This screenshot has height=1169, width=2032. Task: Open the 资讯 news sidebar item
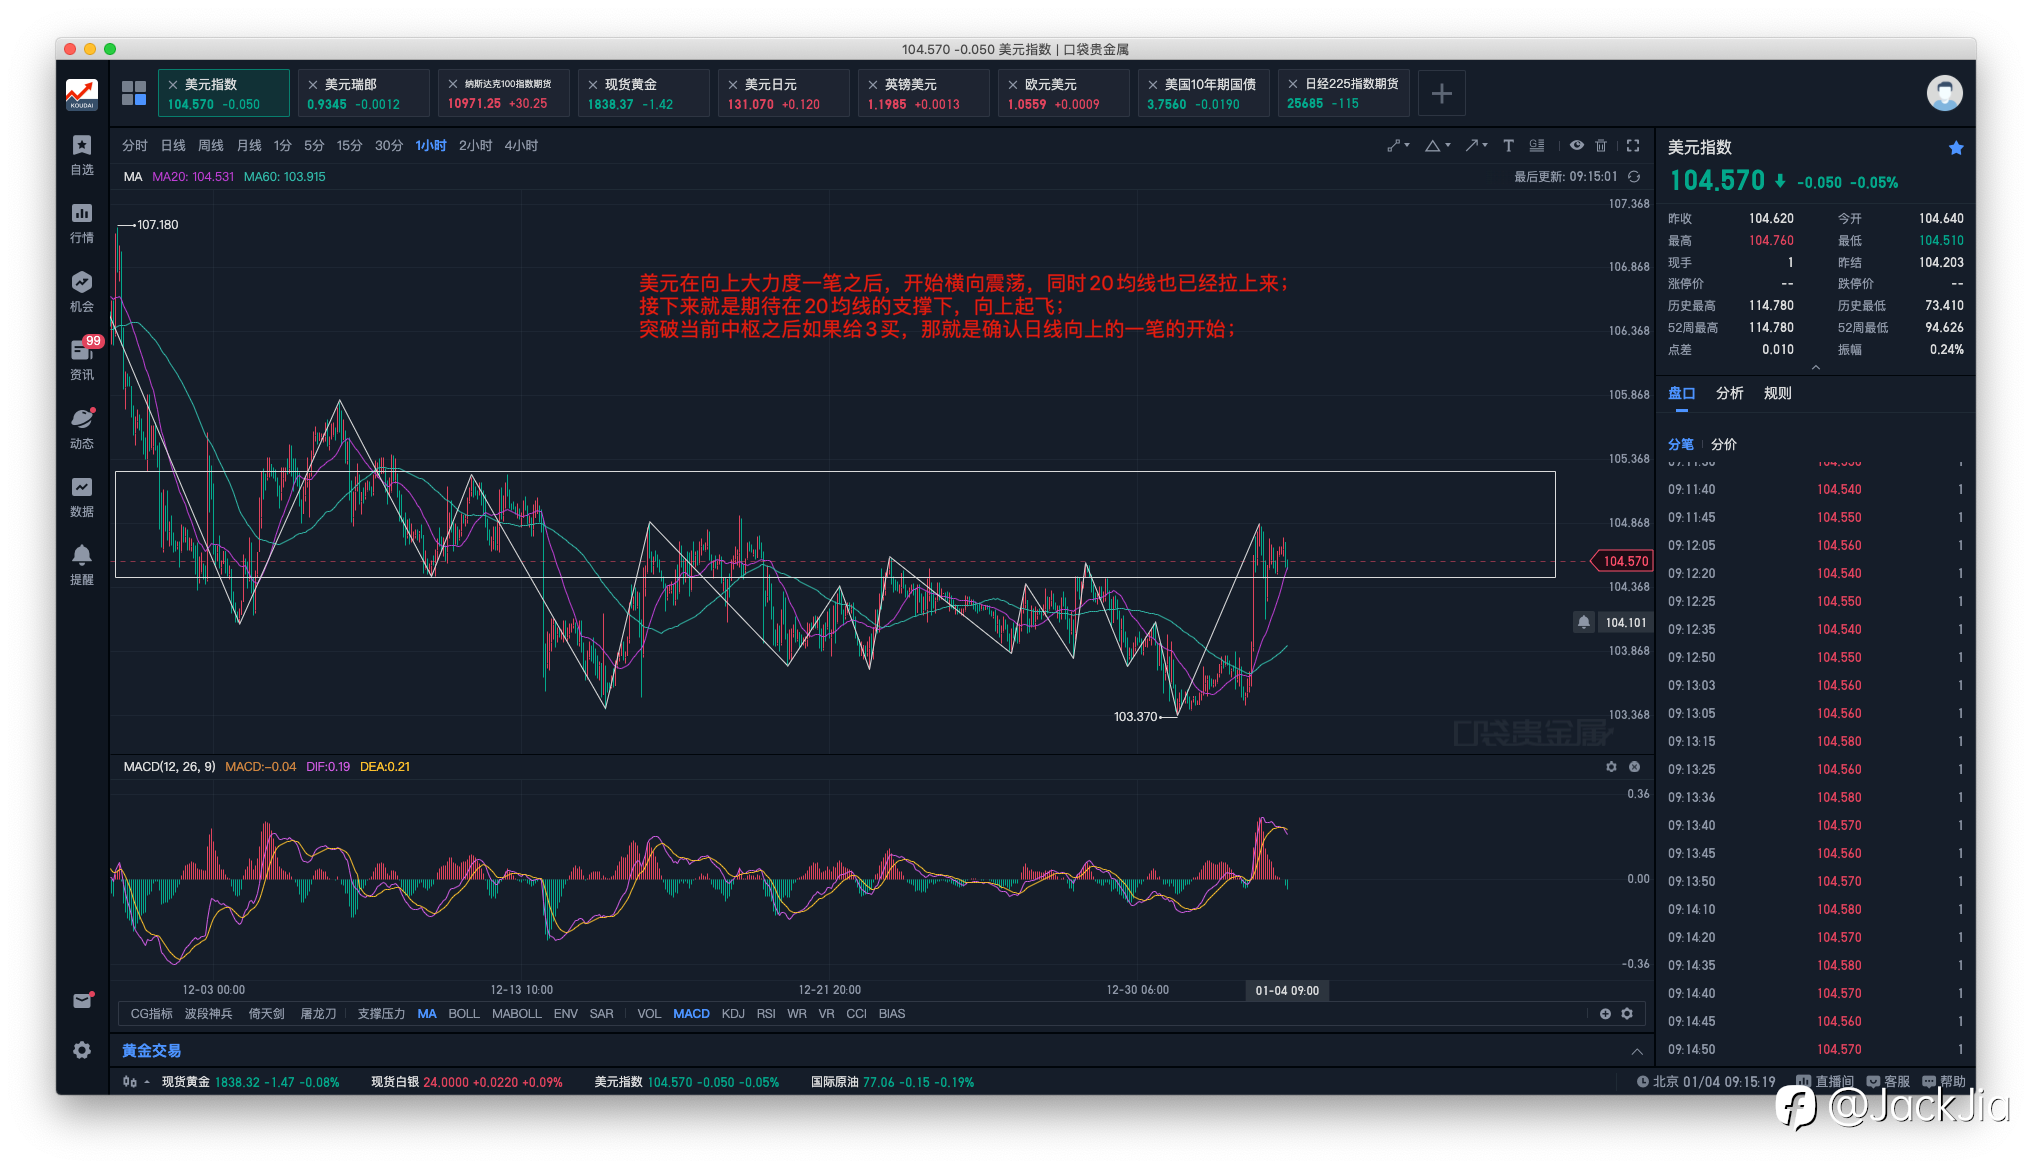82,359
